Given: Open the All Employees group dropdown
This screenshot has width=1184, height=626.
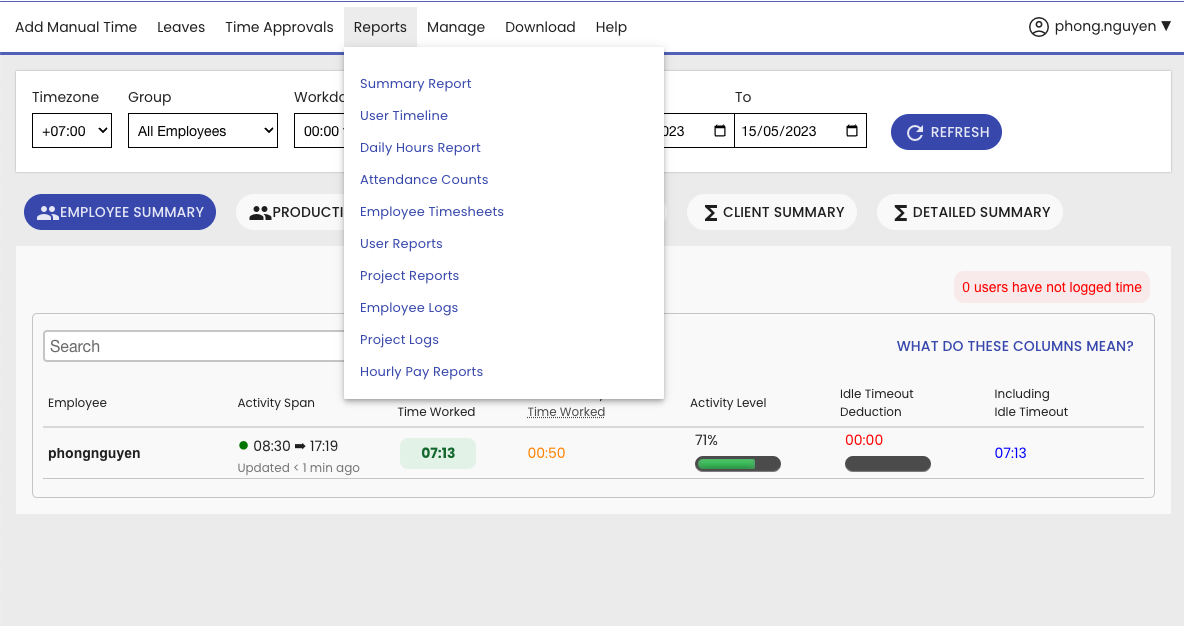Looking at the screenshot, I should pos(202,131).
